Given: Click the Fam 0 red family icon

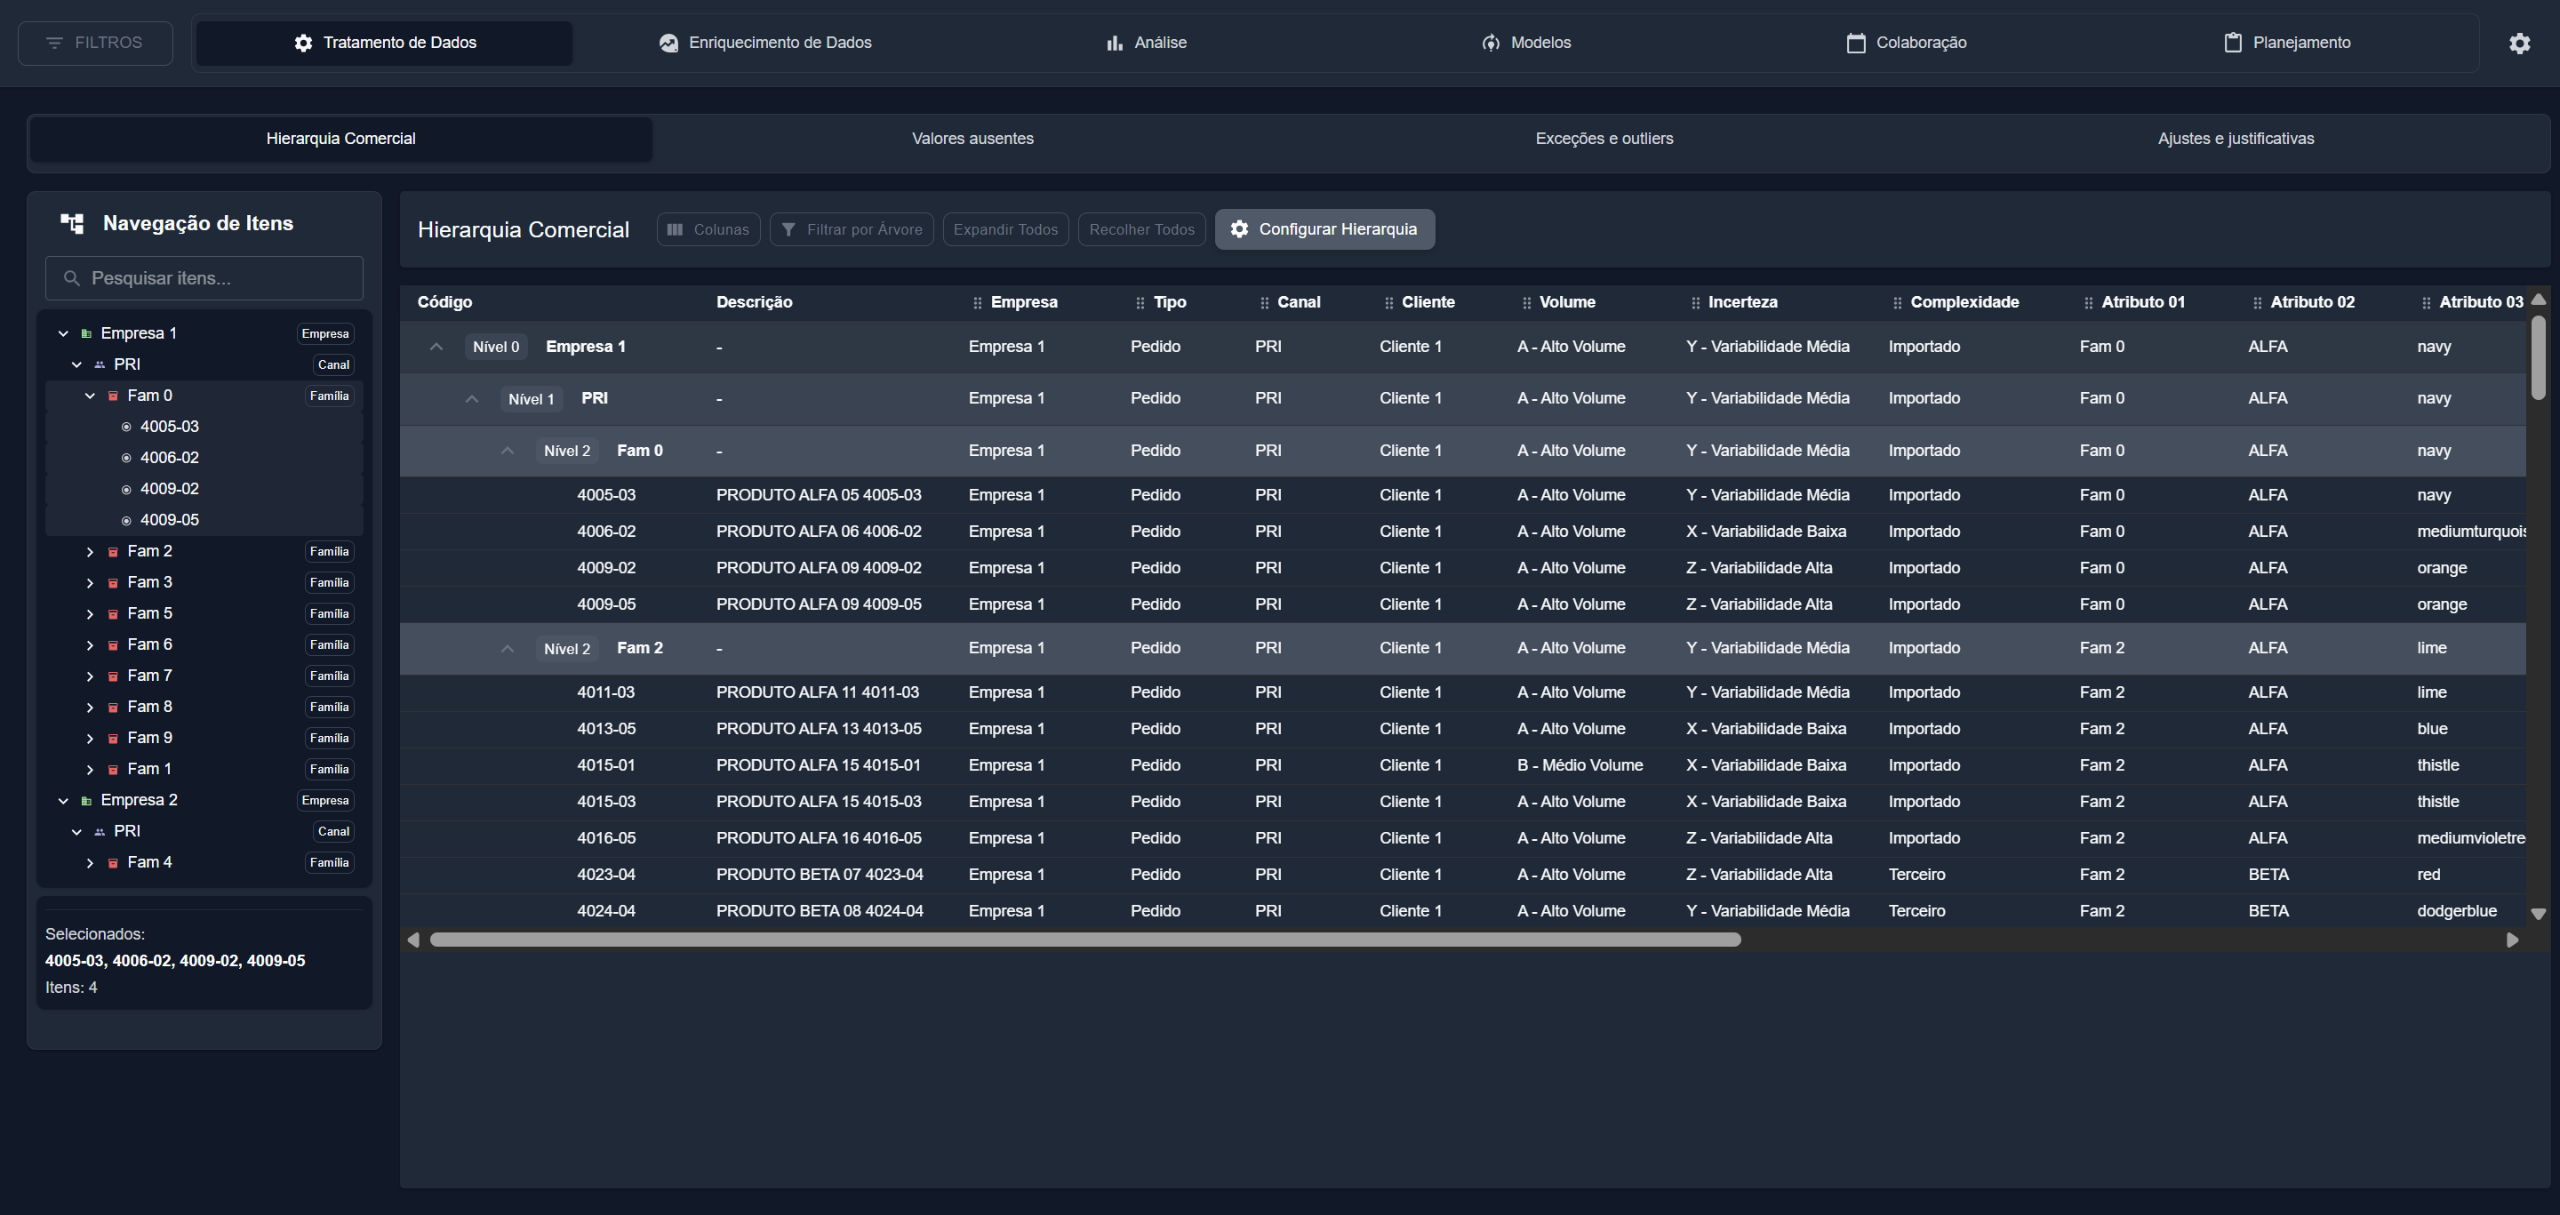Looking at the screenshot, I should point(113,396).
